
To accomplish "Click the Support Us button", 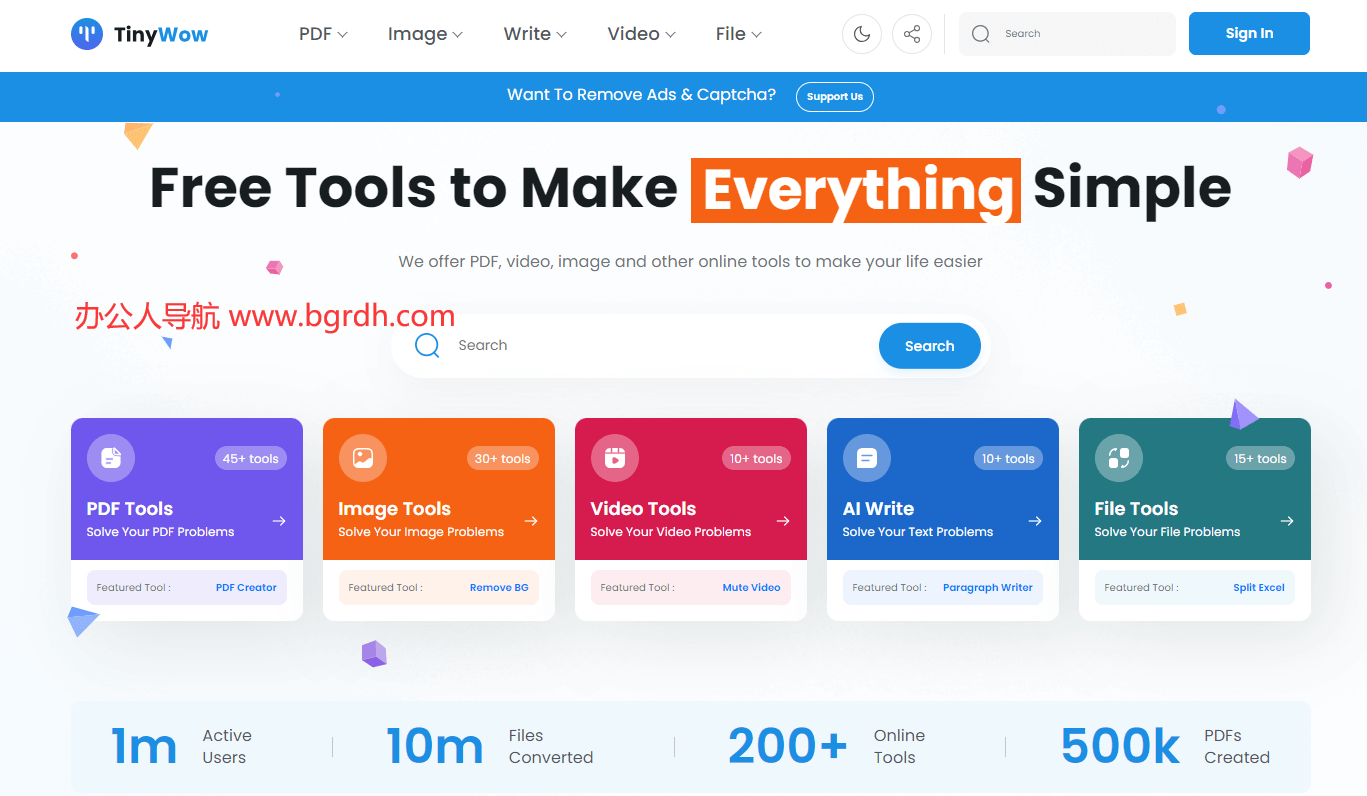I will pos(834,97).
